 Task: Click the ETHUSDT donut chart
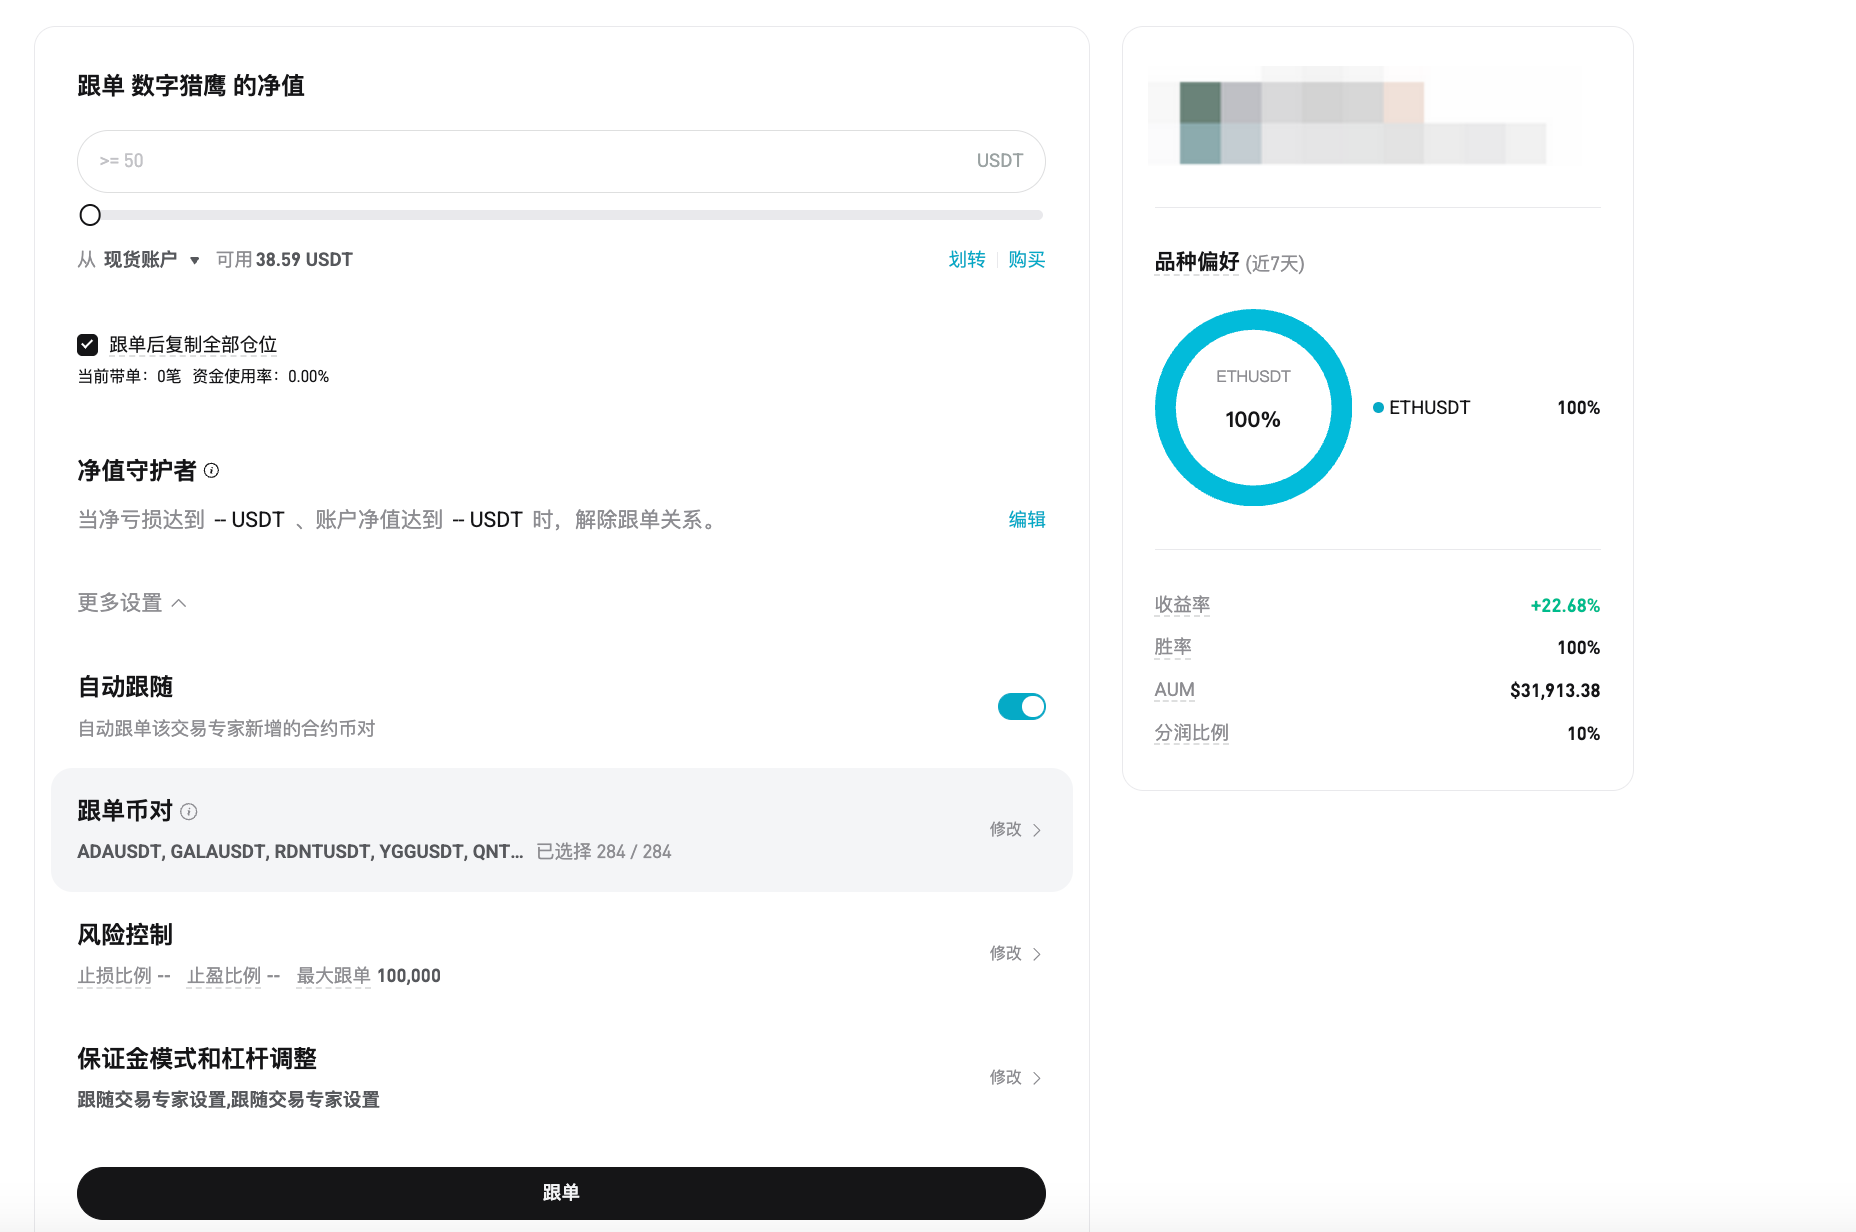point(1253,407)
